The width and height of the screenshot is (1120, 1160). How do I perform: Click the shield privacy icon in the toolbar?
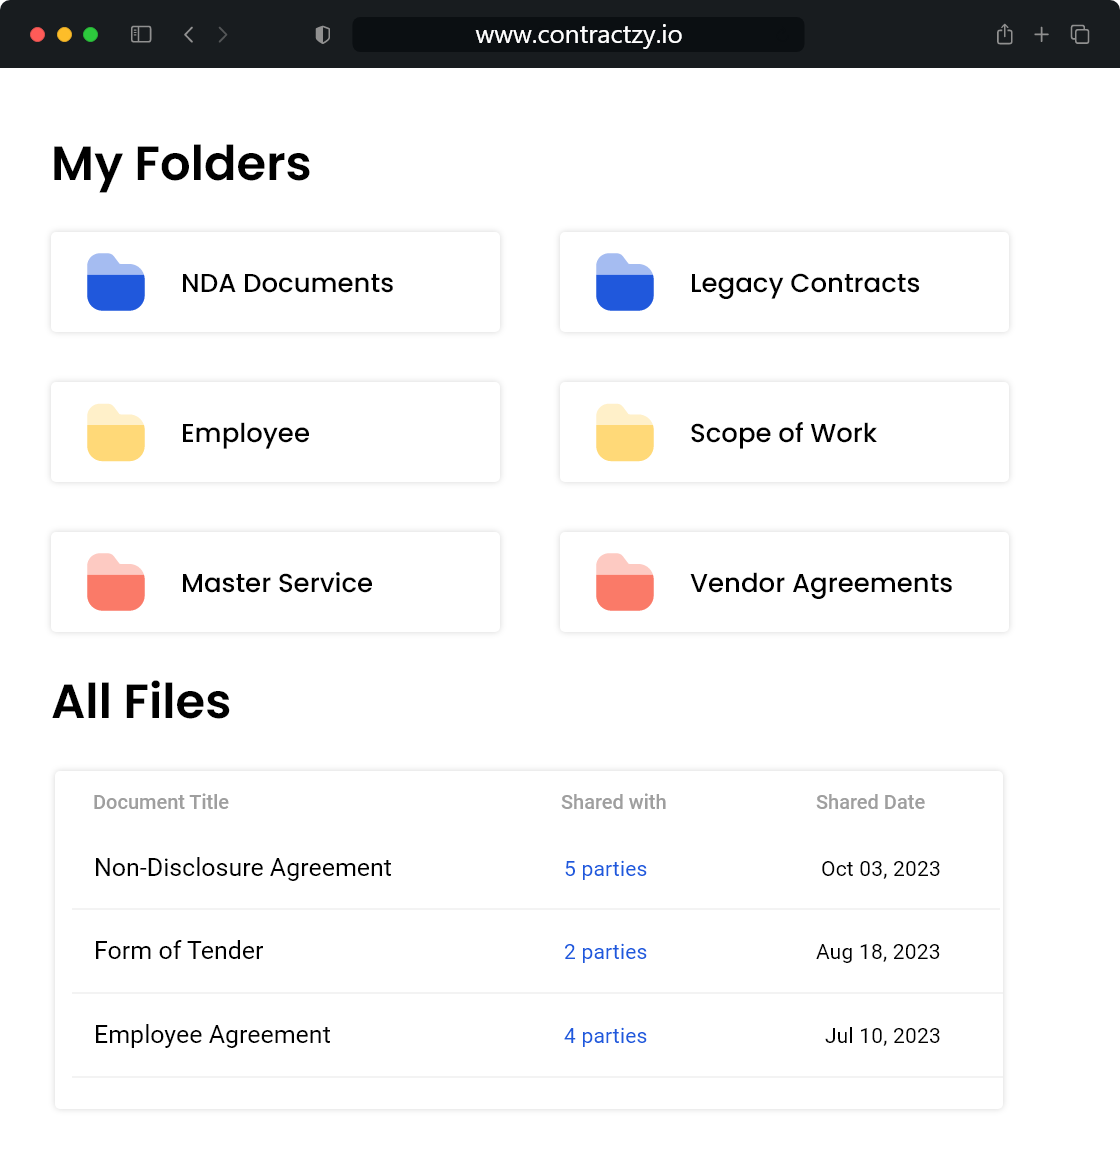point(322,34)
